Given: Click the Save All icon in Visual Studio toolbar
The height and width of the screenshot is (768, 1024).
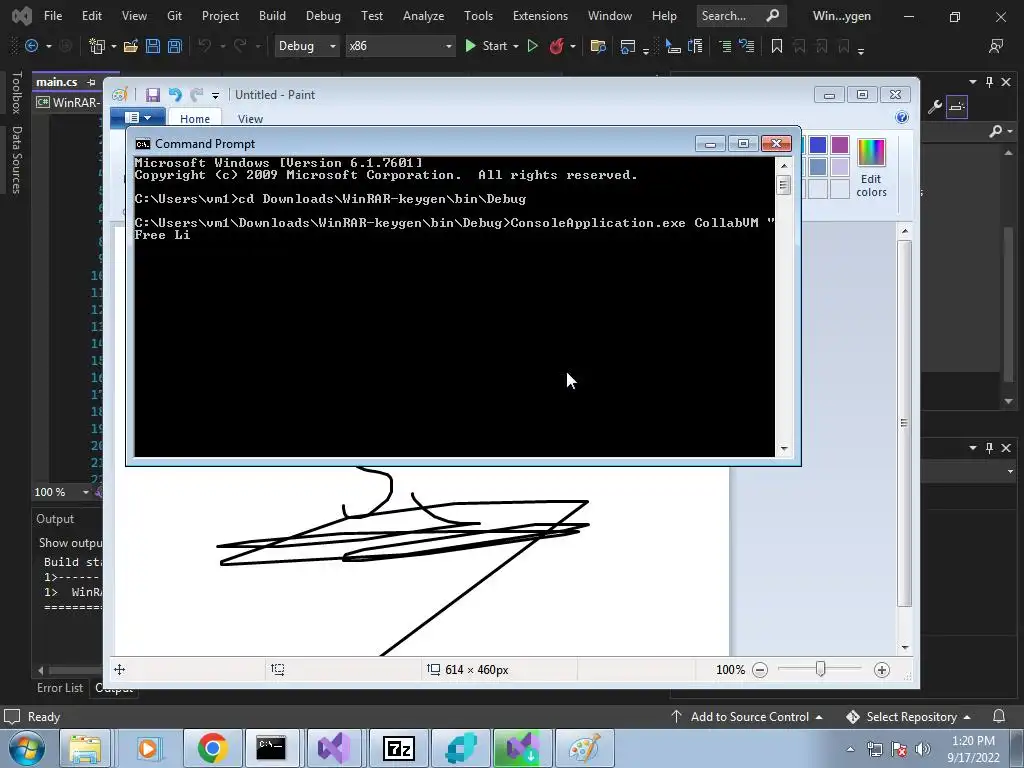Looking at the screenshot, I should tap(174, 46).
